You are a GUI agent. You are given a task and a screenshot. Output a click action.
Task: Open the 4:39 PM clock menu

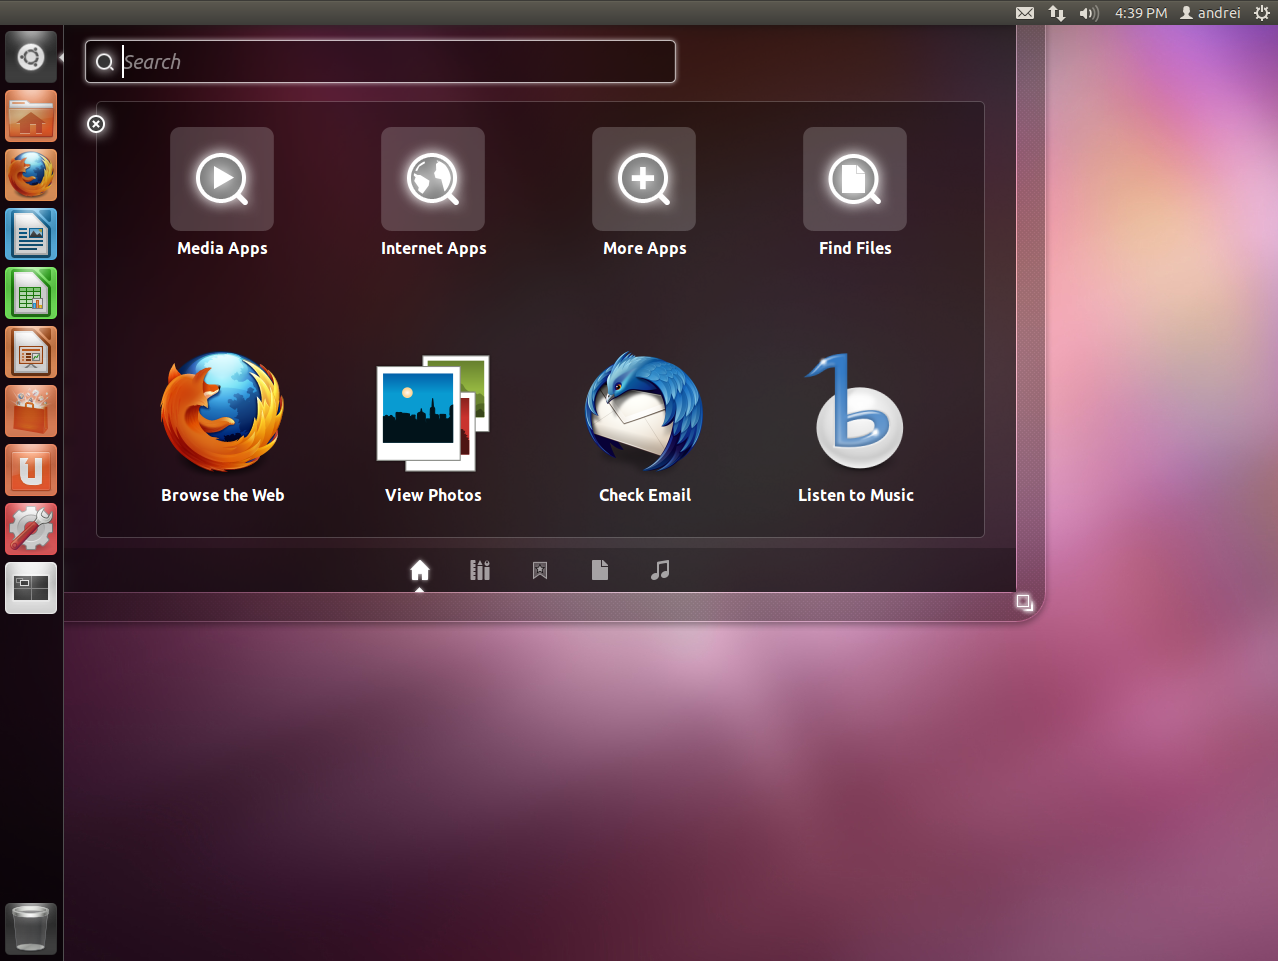tap(1141, 13)
